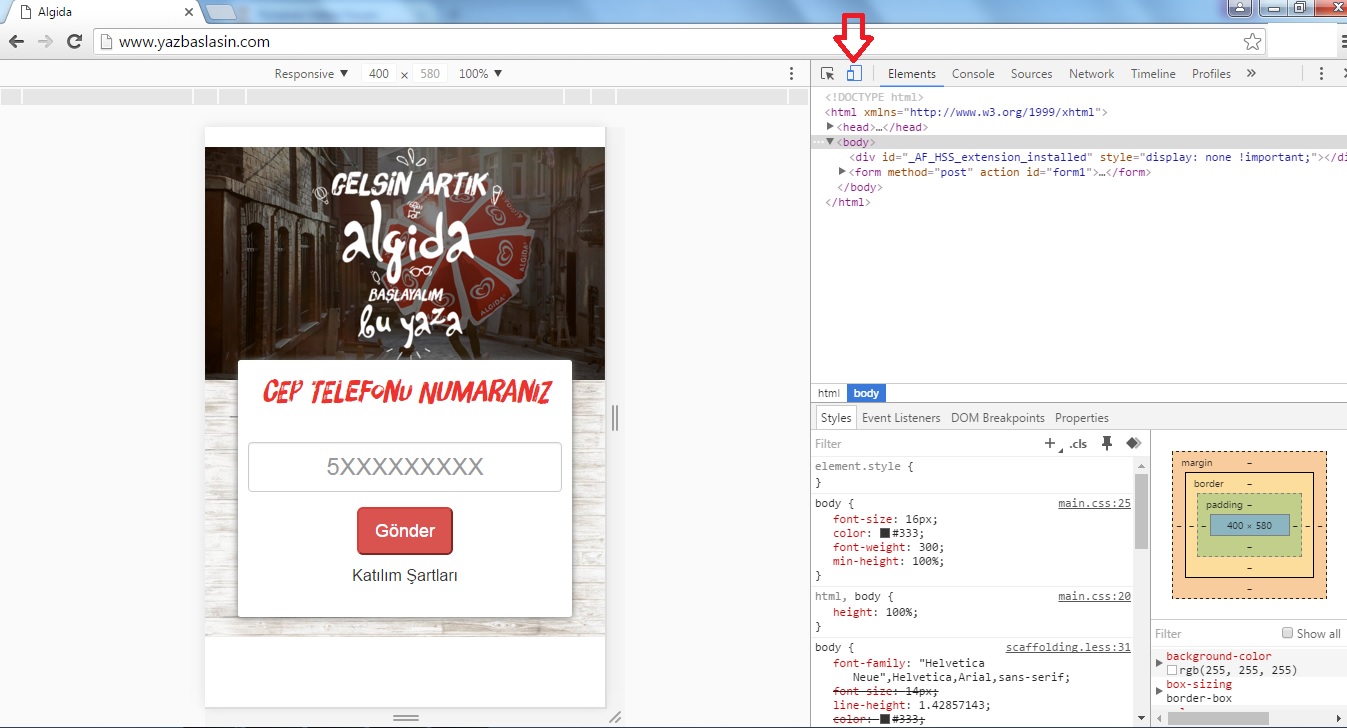Reload the page with the refresh icon
Screen dimensions: 1347x728
point(74,42)
